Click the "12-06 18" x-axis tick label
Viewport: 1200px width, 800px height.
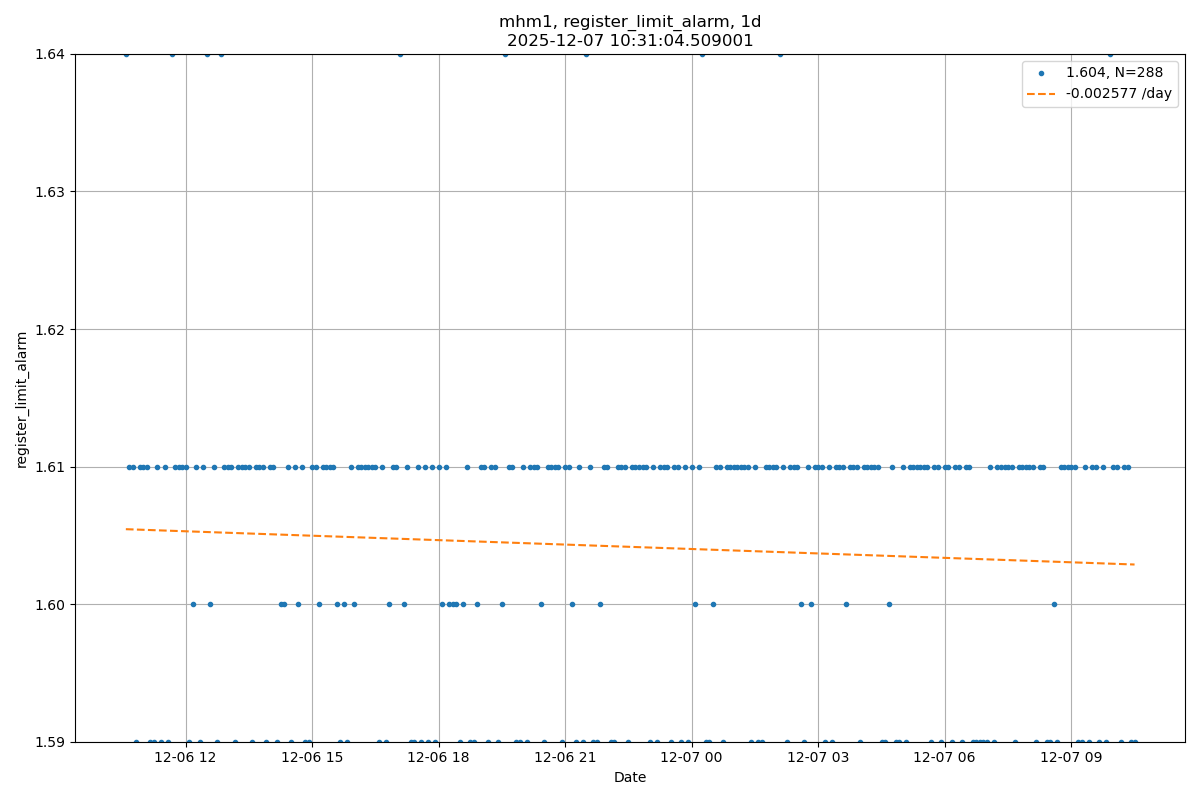tap(439, 759)
